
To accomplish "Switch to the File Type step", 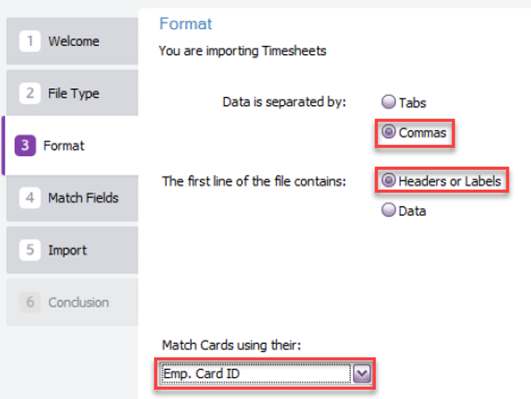I will tap(72, 93).
